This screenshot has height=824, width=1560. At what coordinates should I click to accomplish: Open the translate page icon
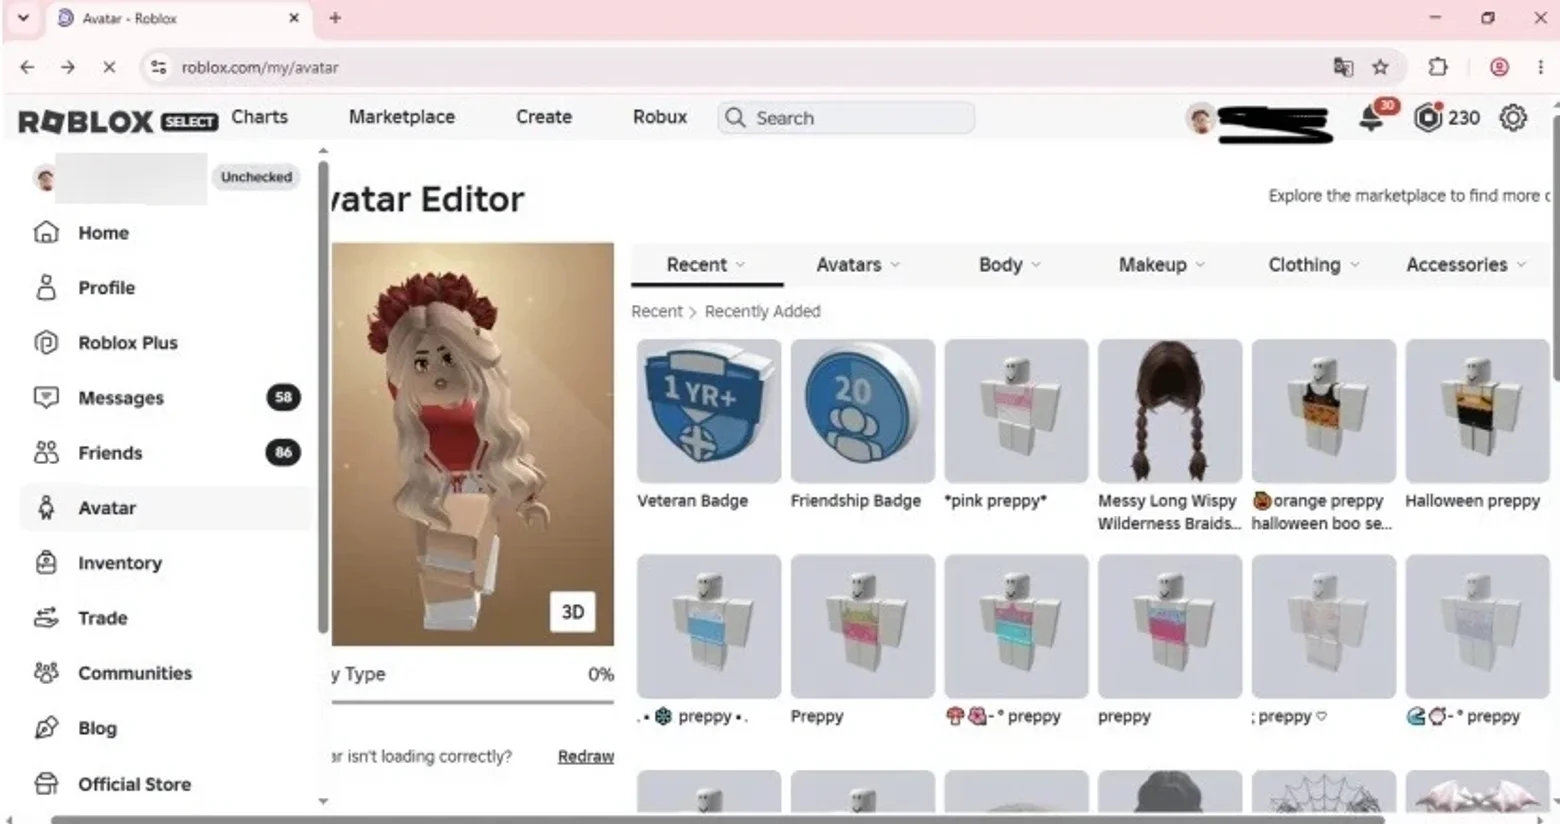[1343, 67]
